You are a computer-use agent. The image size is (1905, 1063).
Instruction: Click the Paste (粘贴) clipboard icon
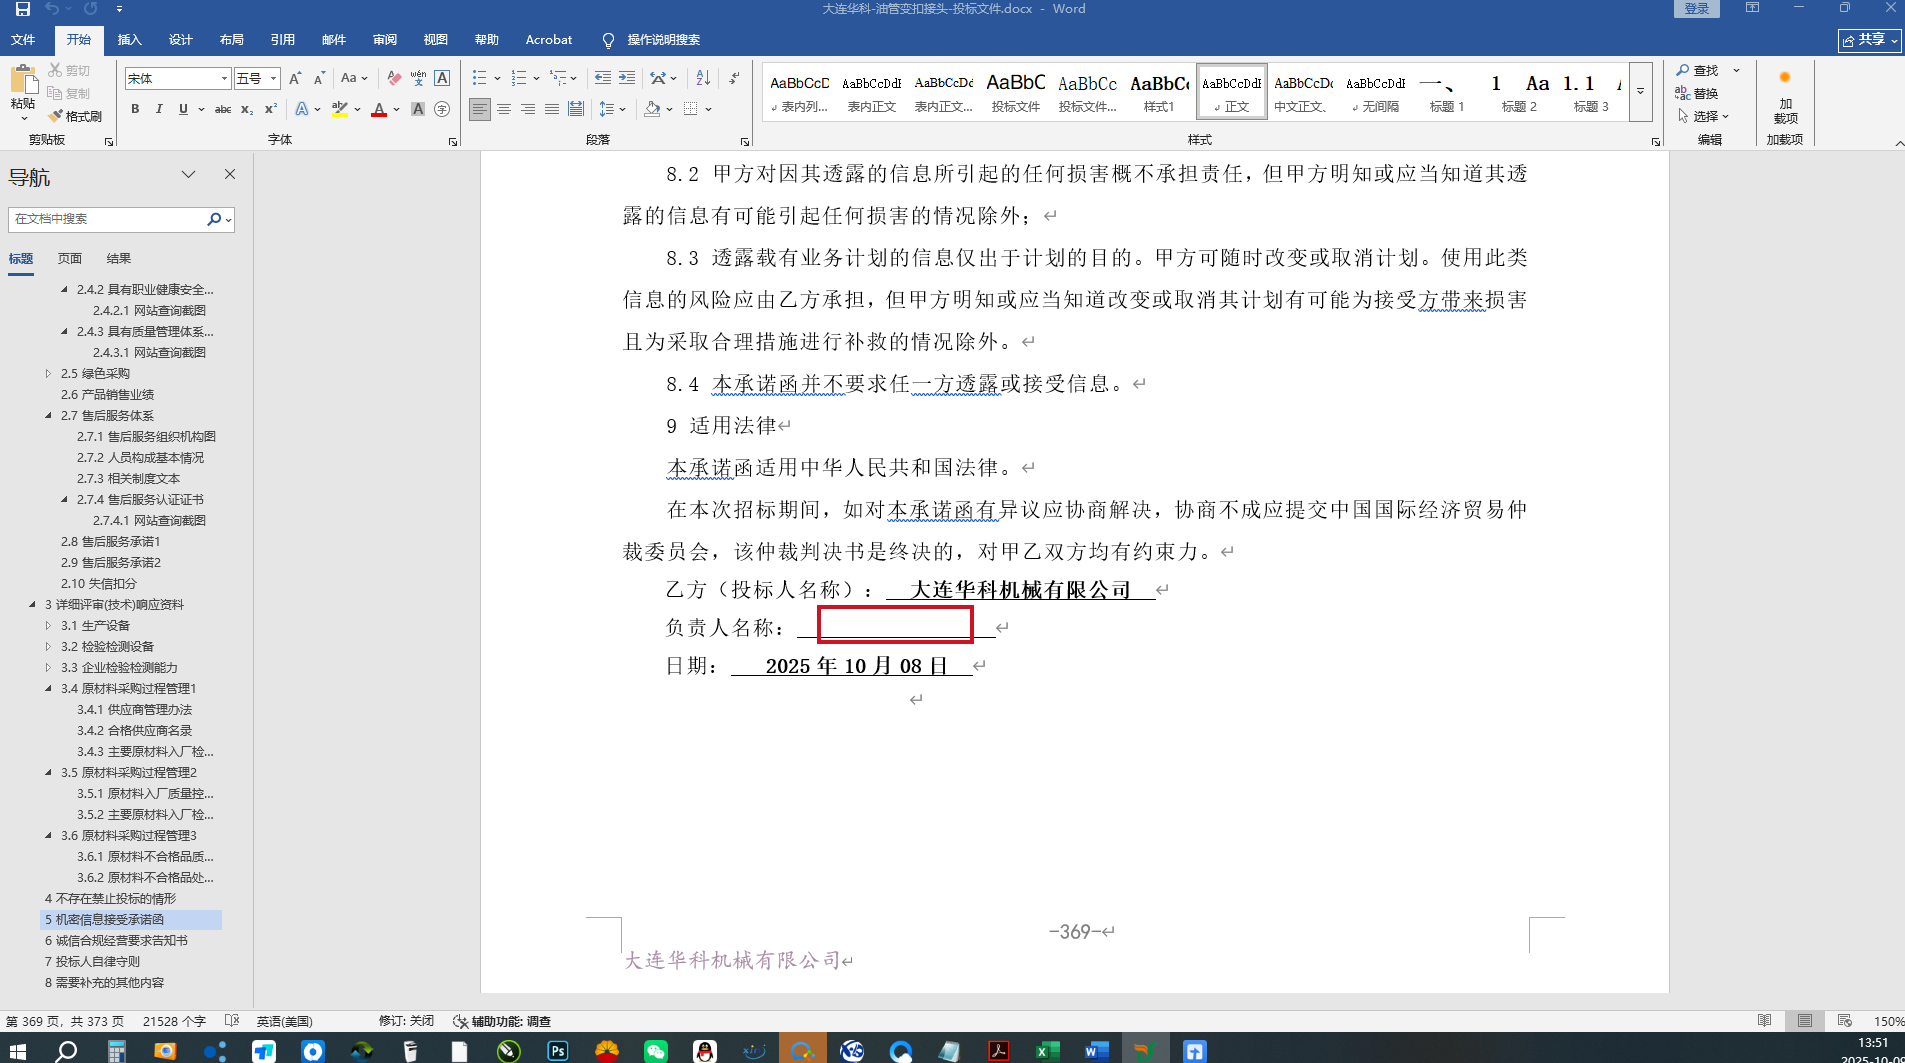point(22,80)
